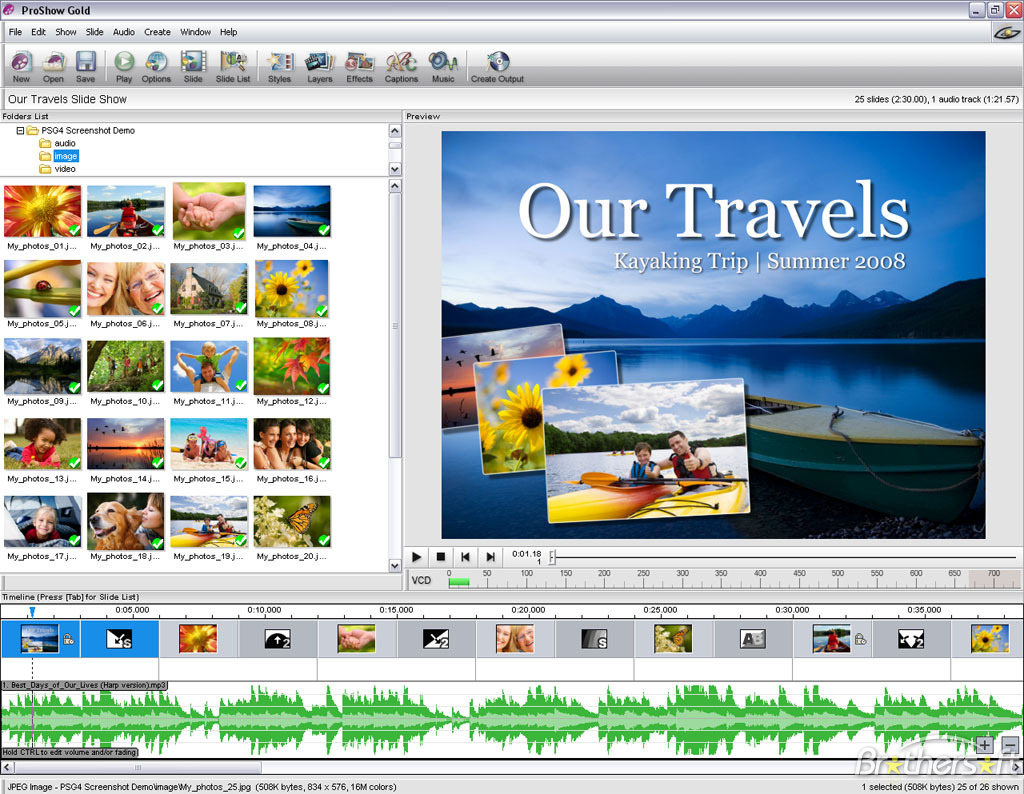Click the Play toolbar icon
This screenshot has height=794, width=1024.
124,62
